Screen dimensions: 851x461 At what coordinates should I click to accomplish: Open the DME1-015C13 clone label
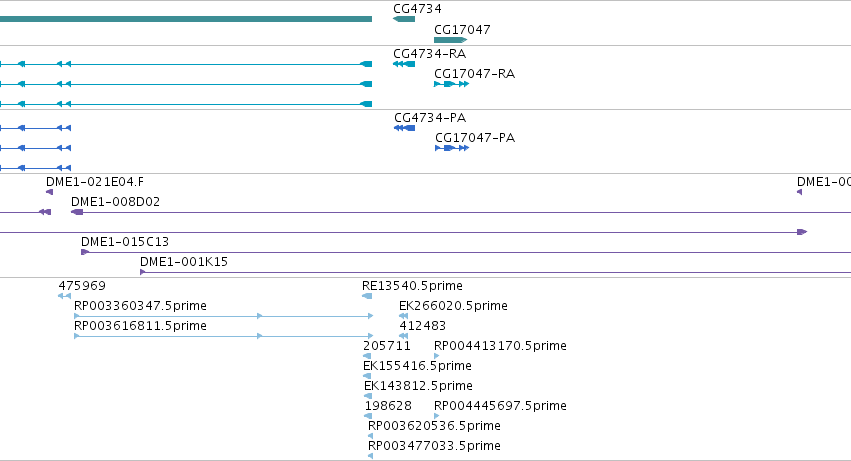[125, 242]
